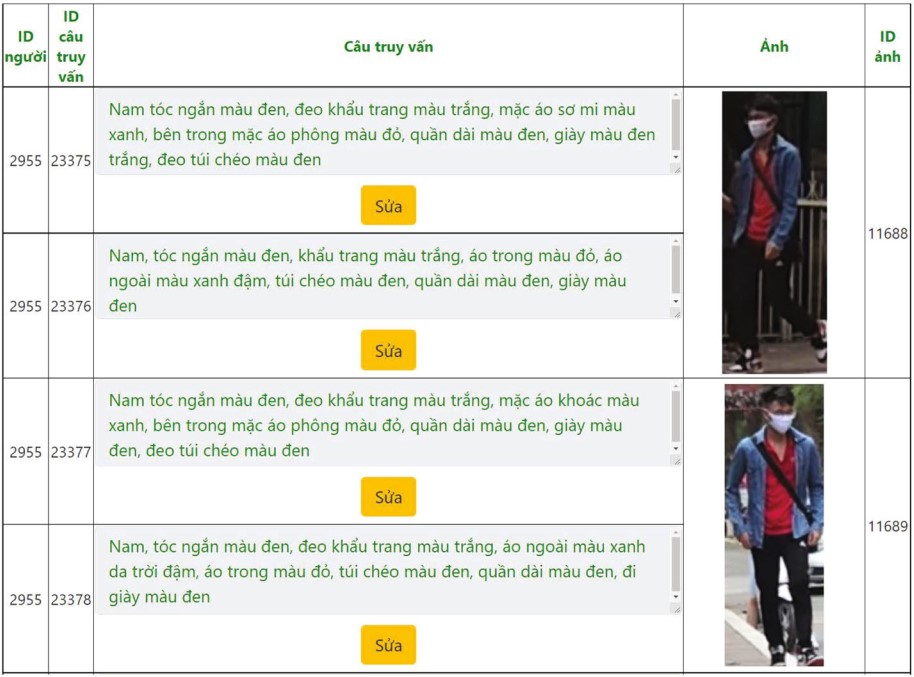The height and width of the screenshot is (677, 914).
Task: Open the person photo with image ID 11689
Action: 774,525
